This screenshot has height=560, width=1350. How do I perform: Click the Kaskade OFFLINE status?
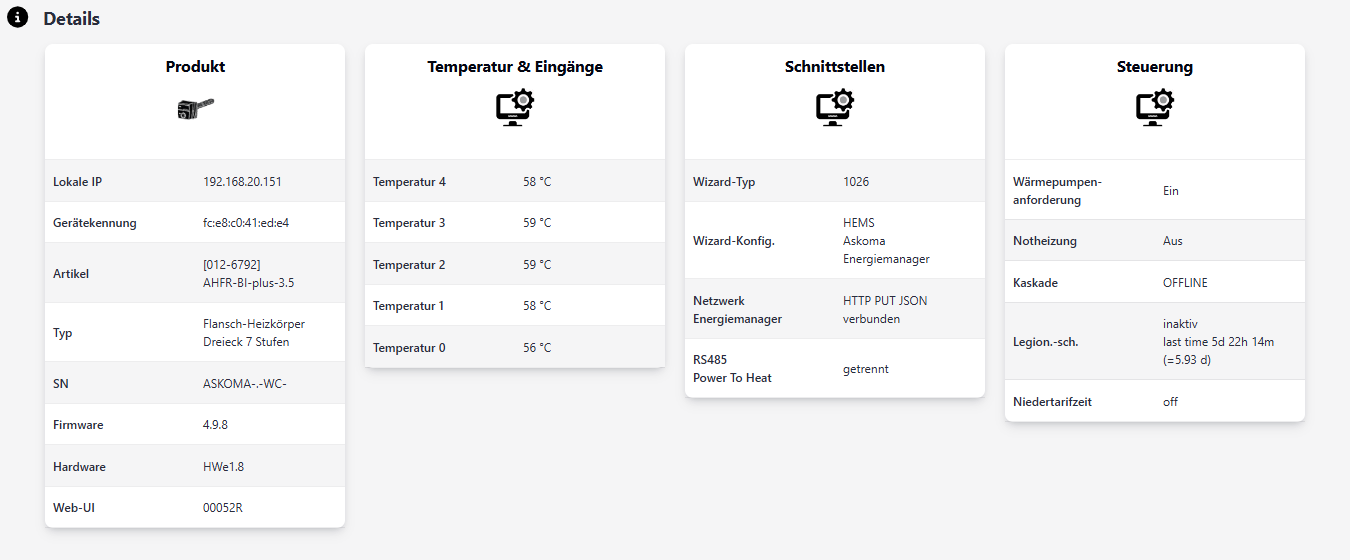coord(1185,283)
